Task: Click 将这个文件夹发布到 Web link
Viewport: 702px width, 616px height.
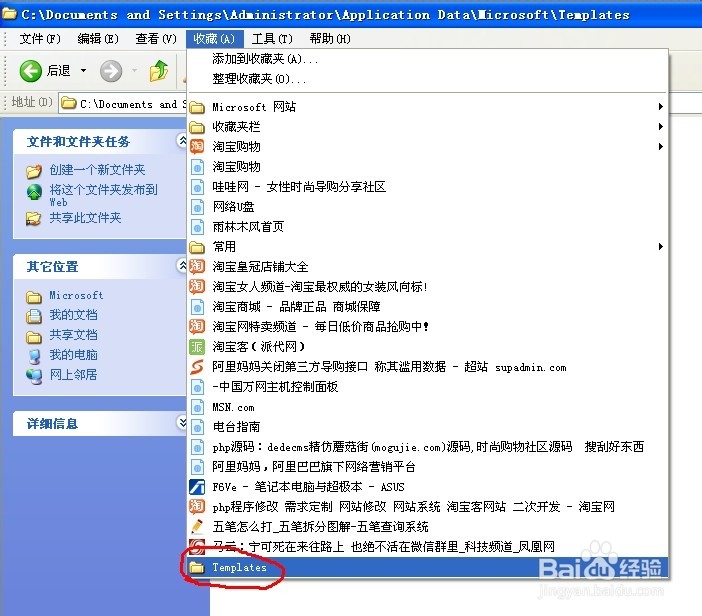Action: tap(103, 196)
